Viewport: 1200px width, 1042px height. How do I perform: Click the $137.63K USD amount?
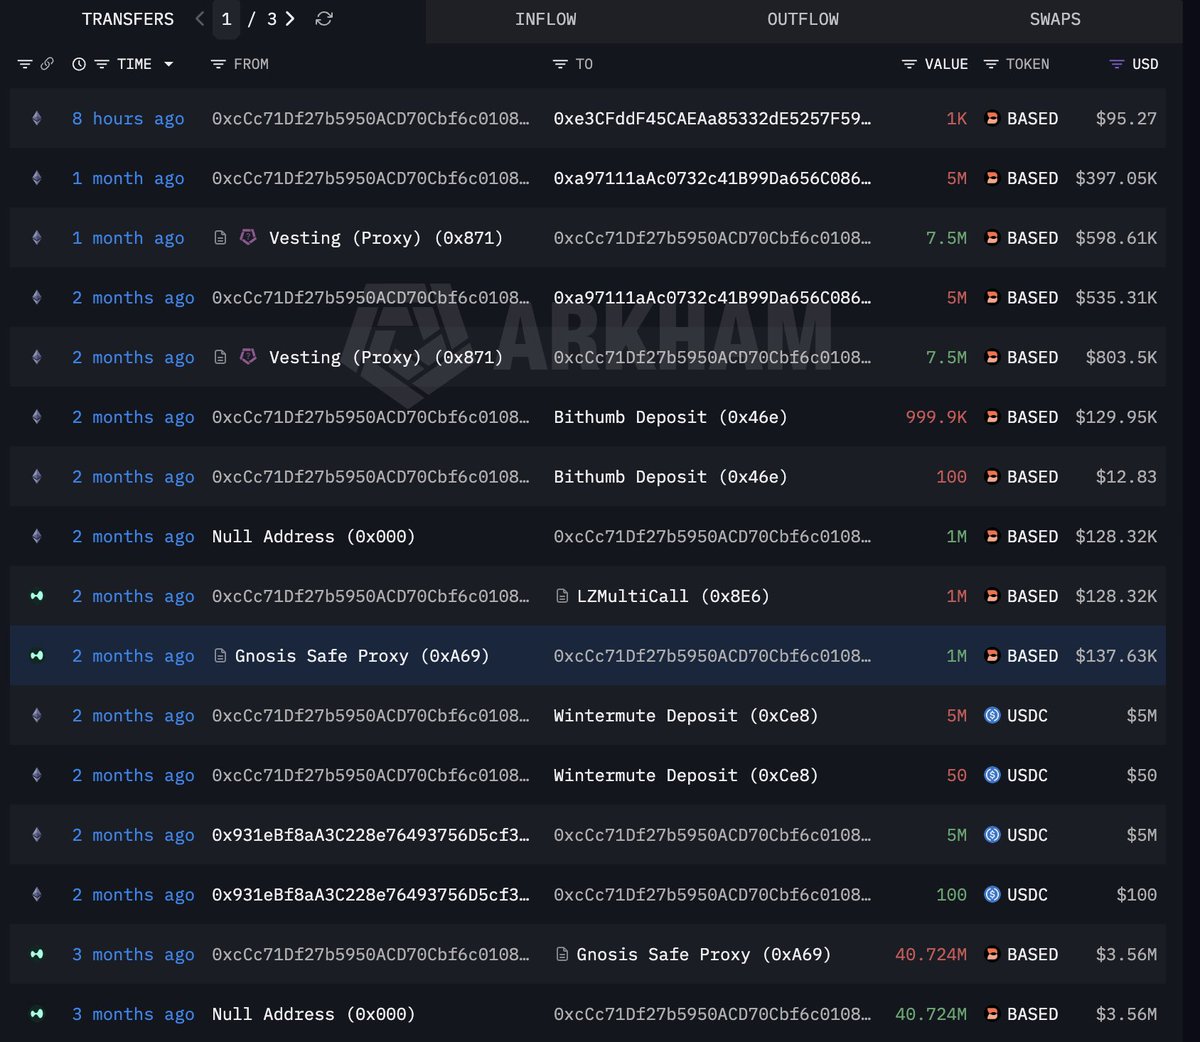[1116, 656]
